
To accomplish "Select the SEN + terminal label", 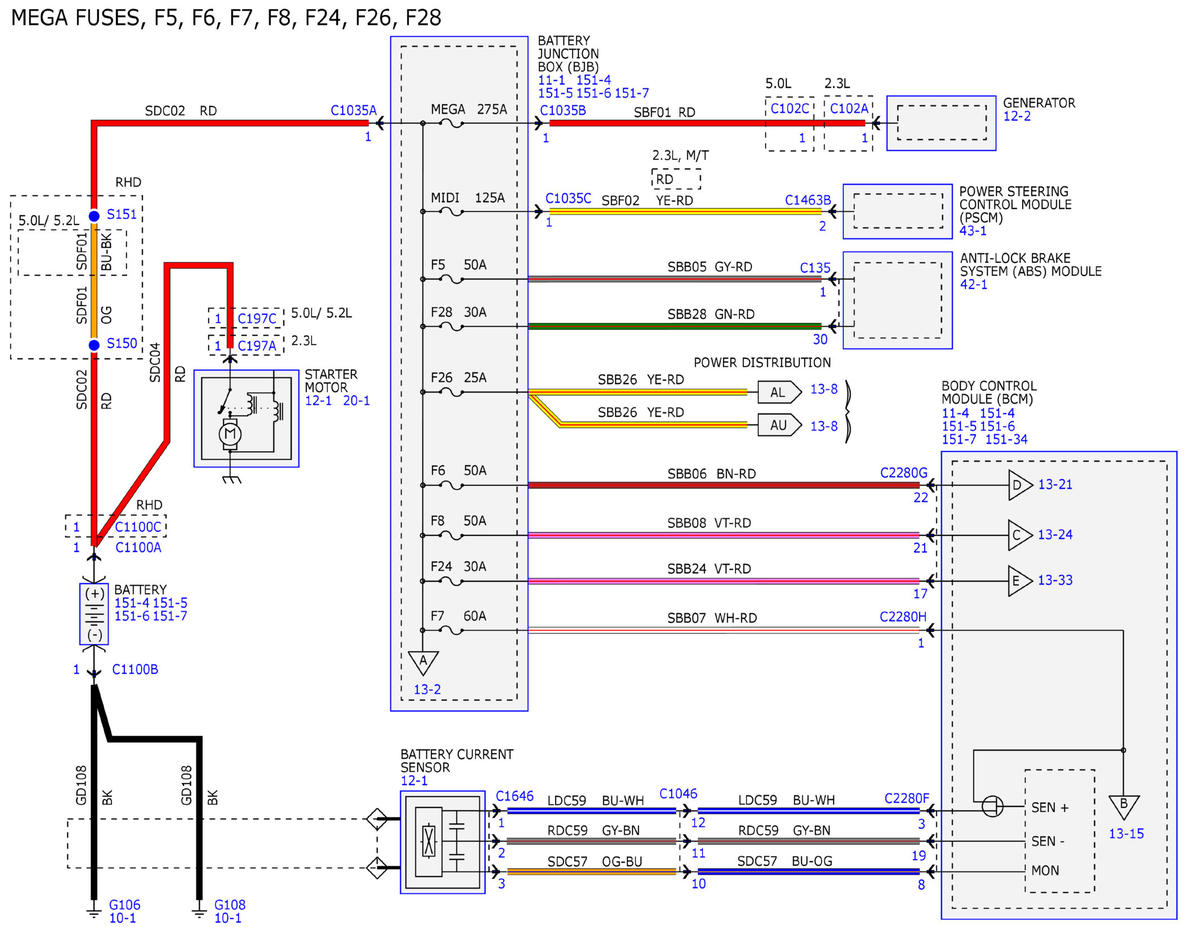I will pyautogui.click(x=1050, y=808).
